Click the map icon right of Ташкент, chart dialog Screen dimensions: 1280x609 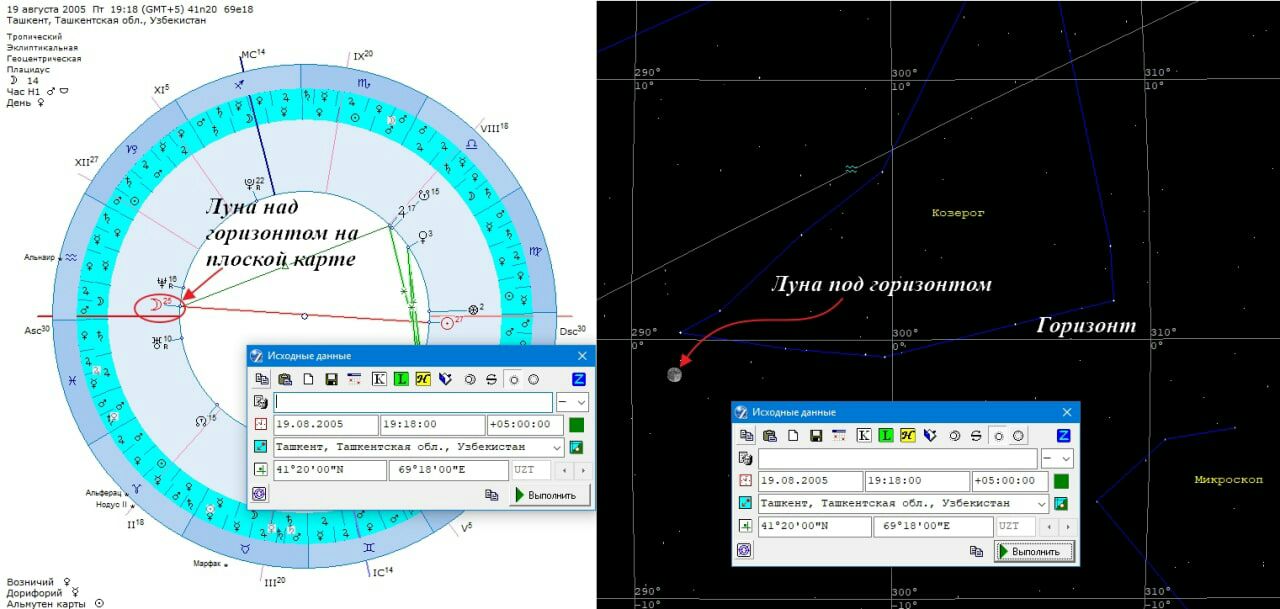click(x=576, y=447)
